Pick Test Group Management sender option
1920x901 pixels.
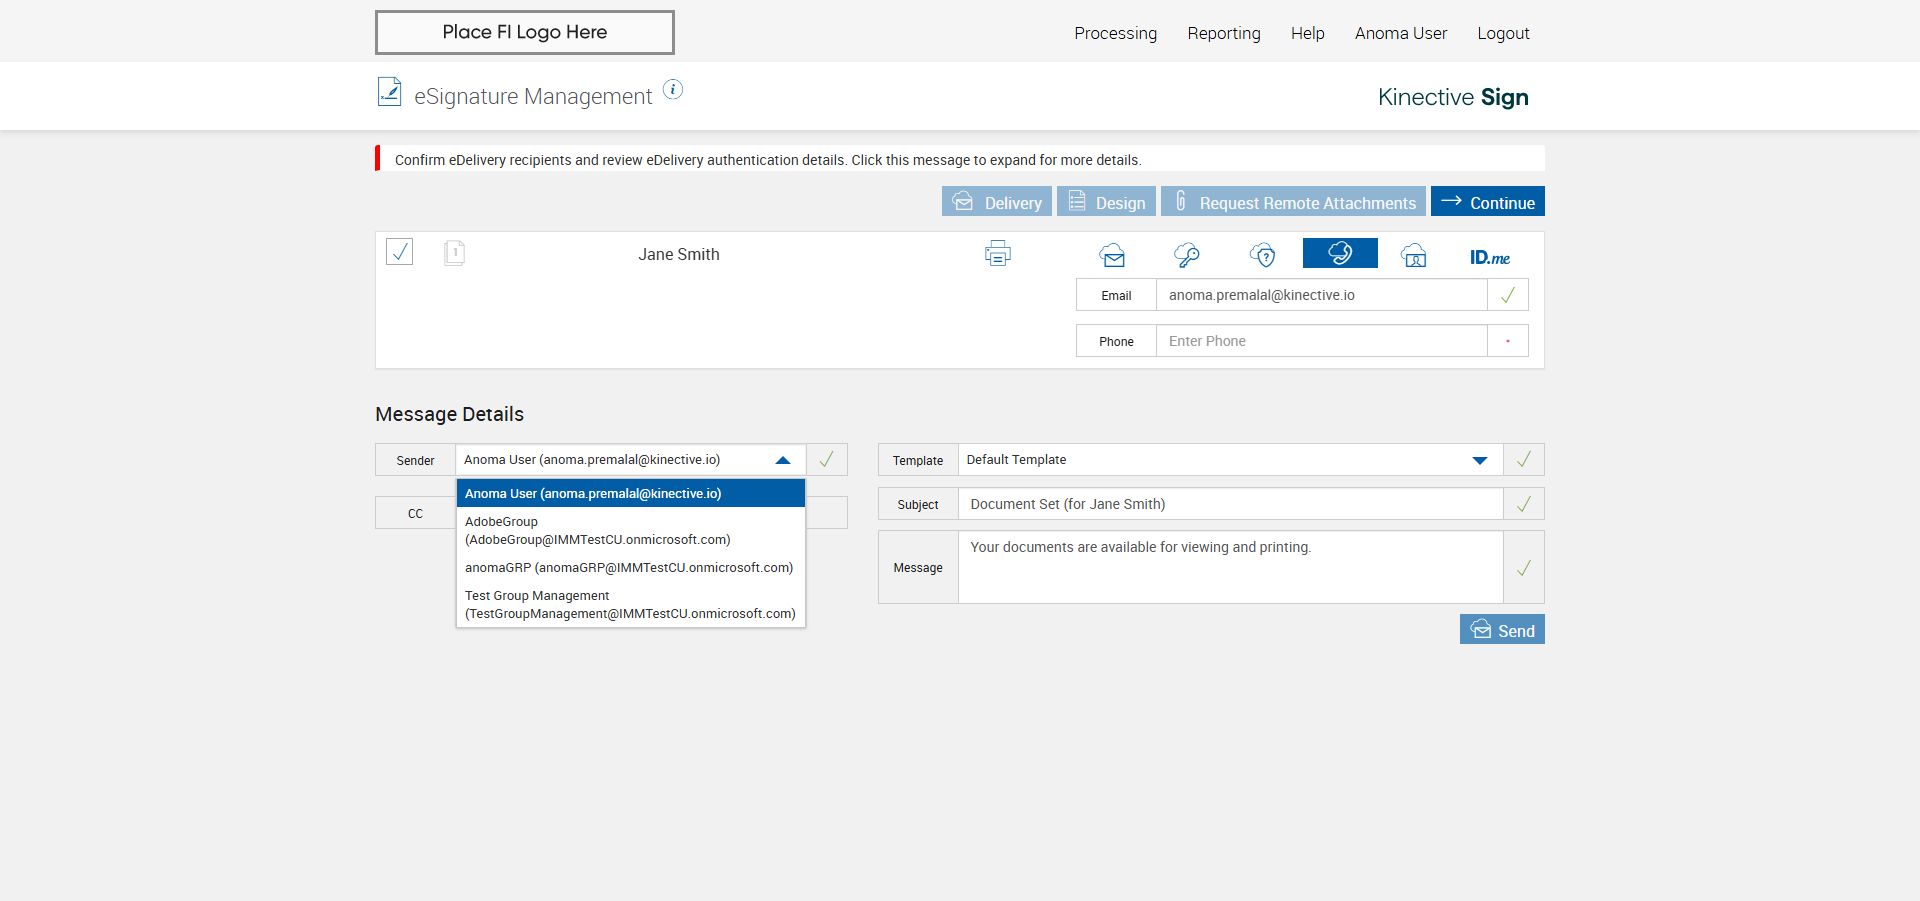pos(630,605)
